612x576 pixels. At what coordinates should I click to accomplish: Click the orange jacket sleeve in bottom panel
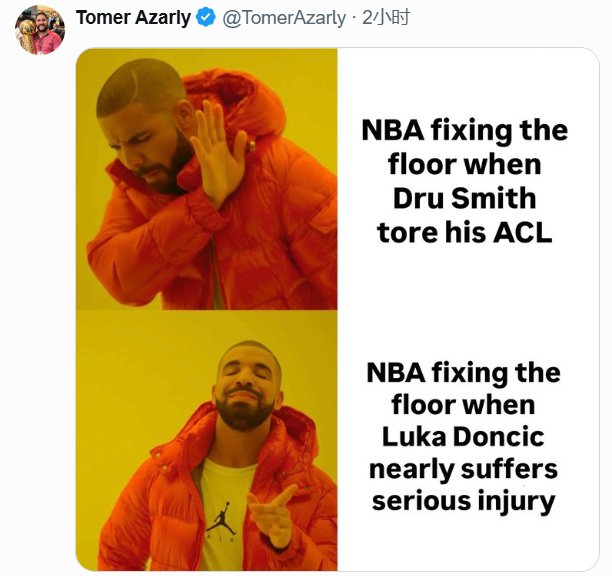click(150, 510)
